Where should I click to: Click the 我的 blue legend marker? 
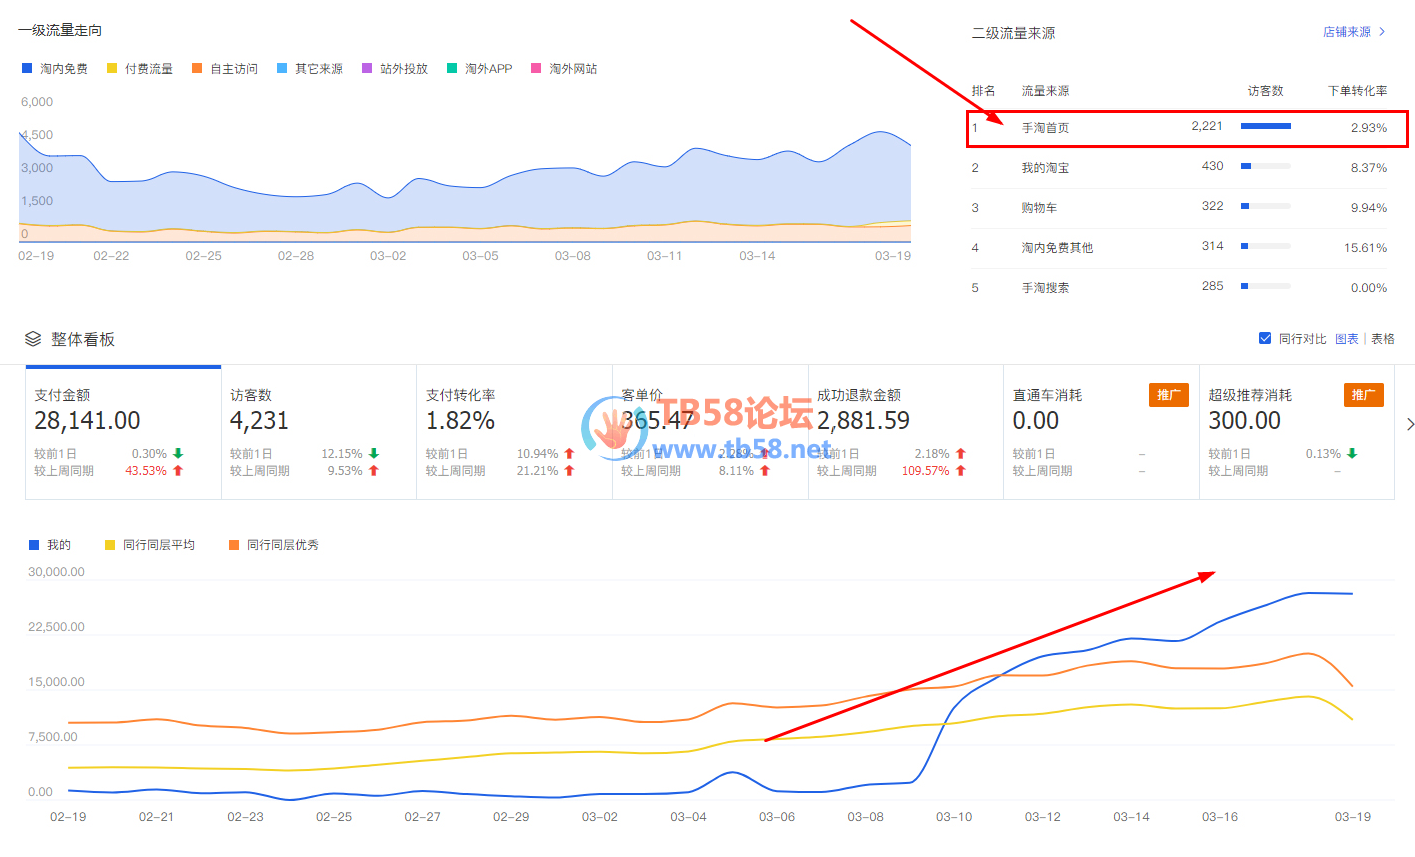[x=34, y=545]
